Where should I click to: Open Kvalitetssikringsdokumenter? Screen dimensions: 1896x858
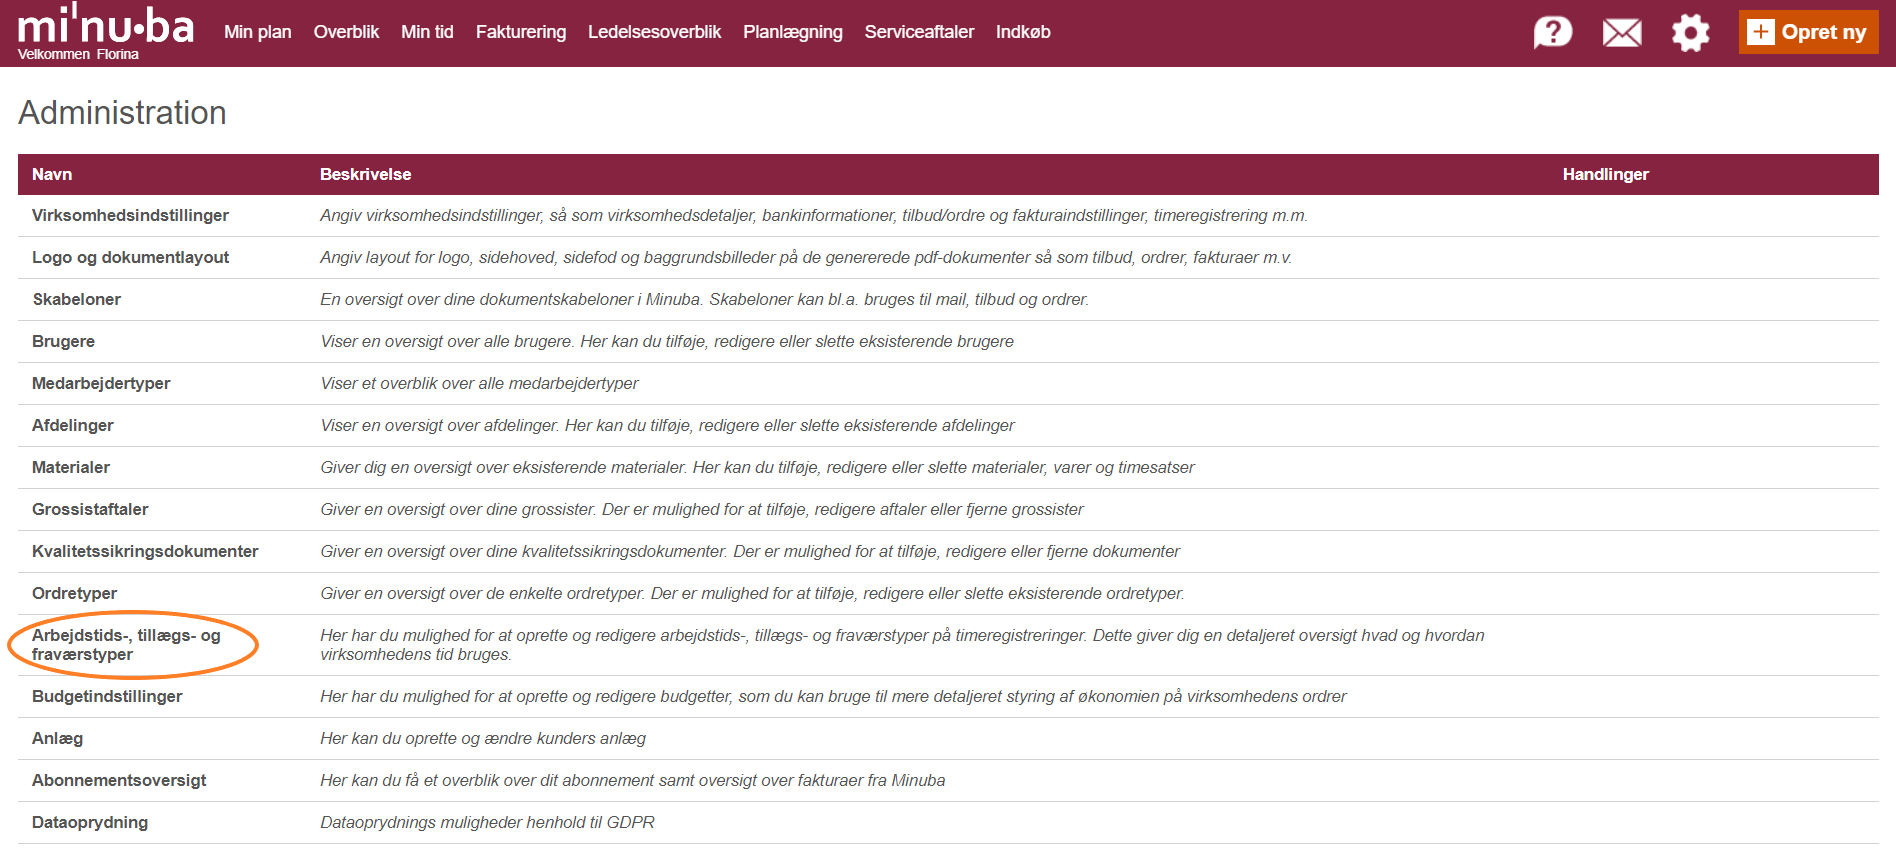pyautogui.click(x=145, y=551)
